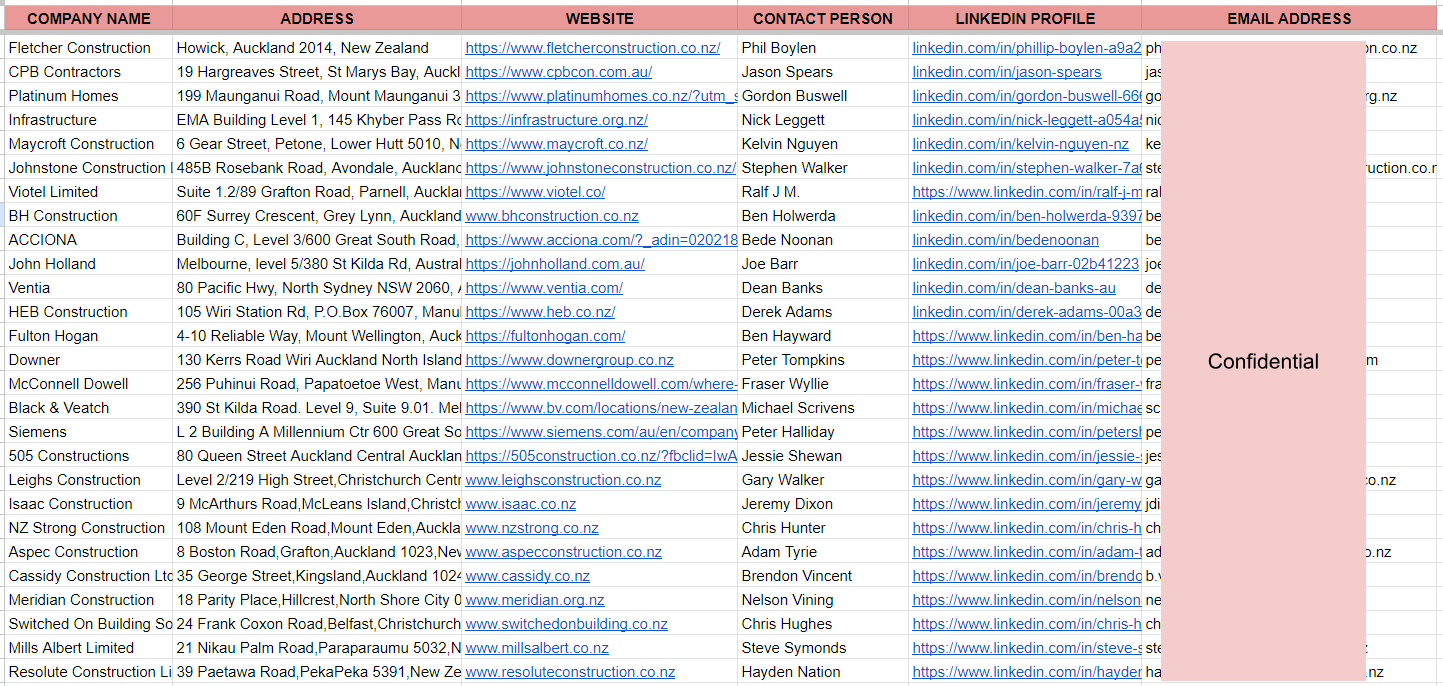Open the millsalbert.co.nz link

click(x=537, y=648)
